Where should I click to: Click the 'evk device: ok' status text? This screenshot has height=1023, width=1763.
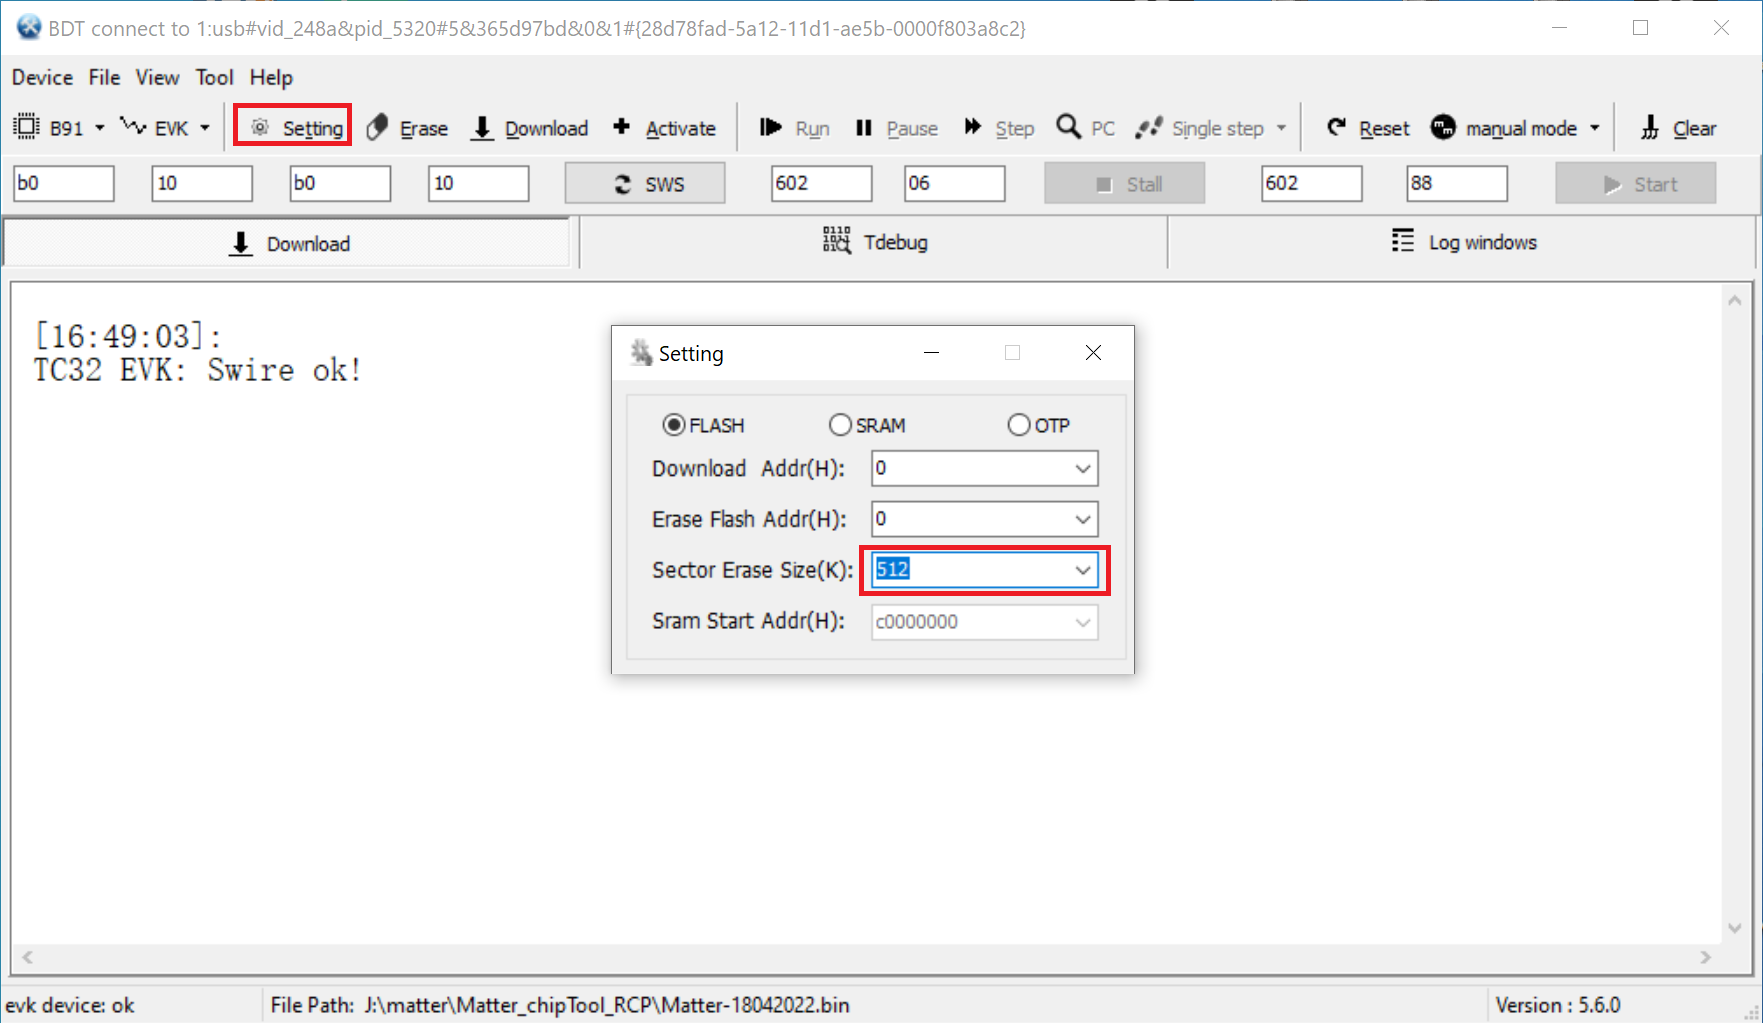70,1005
